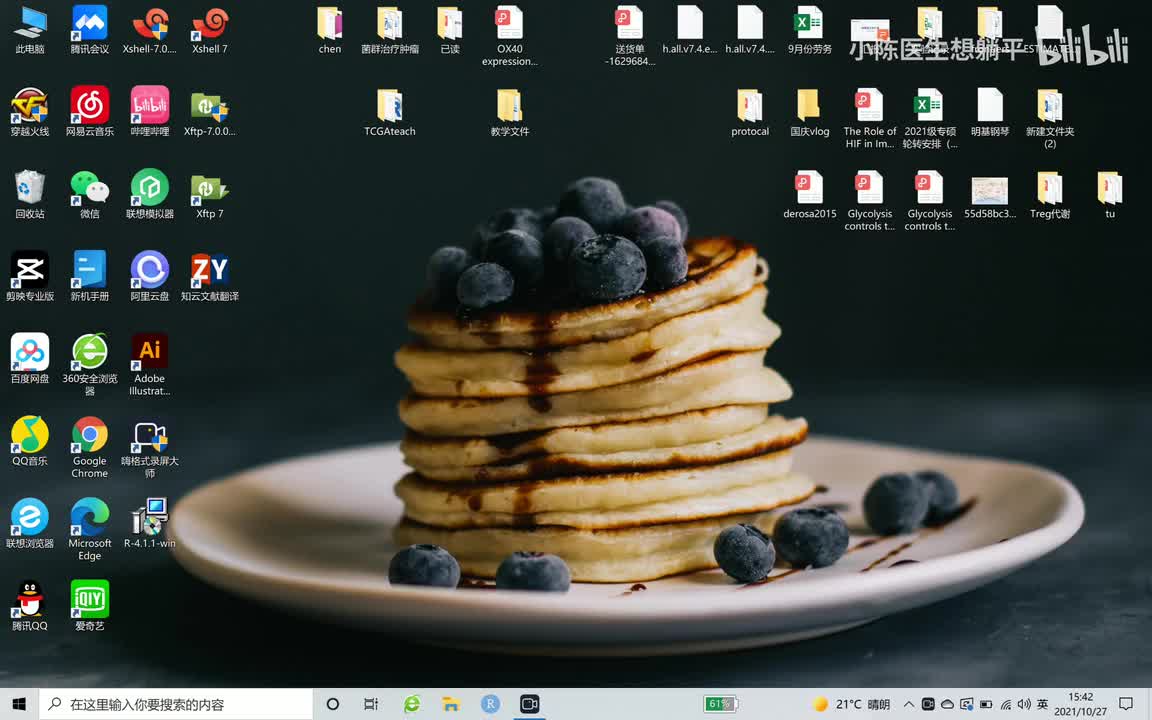This screenshot has height=720, width=1152.
Task: Switch input method via 英 indicator
Action: point(1043,704)
